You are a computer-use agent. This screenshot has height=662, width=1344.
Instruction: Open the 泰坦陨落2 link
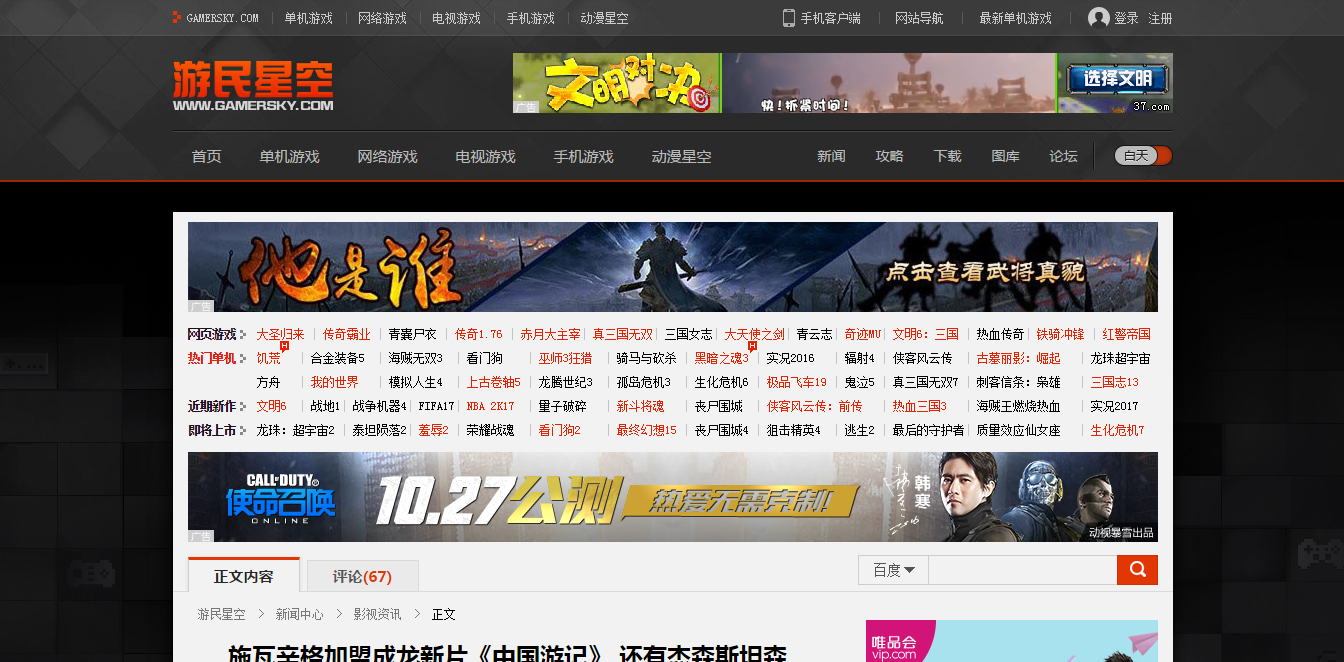point(379,430)
